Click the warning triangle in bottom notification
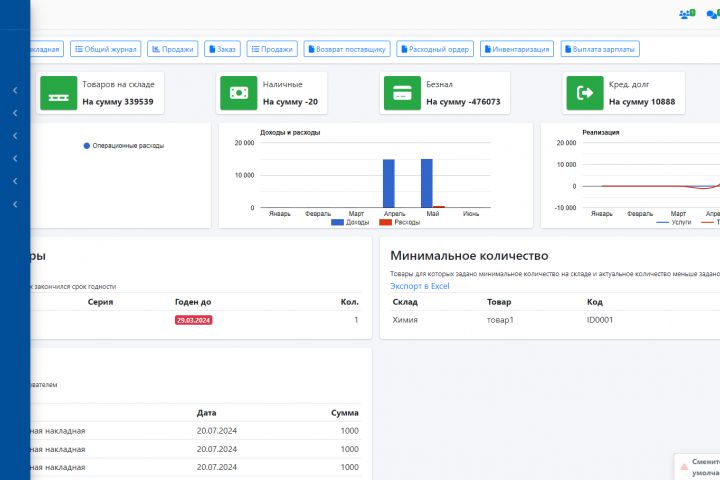The width and height of the screenshot is (720, 480). pyautogui.click(x=684, y=467)
